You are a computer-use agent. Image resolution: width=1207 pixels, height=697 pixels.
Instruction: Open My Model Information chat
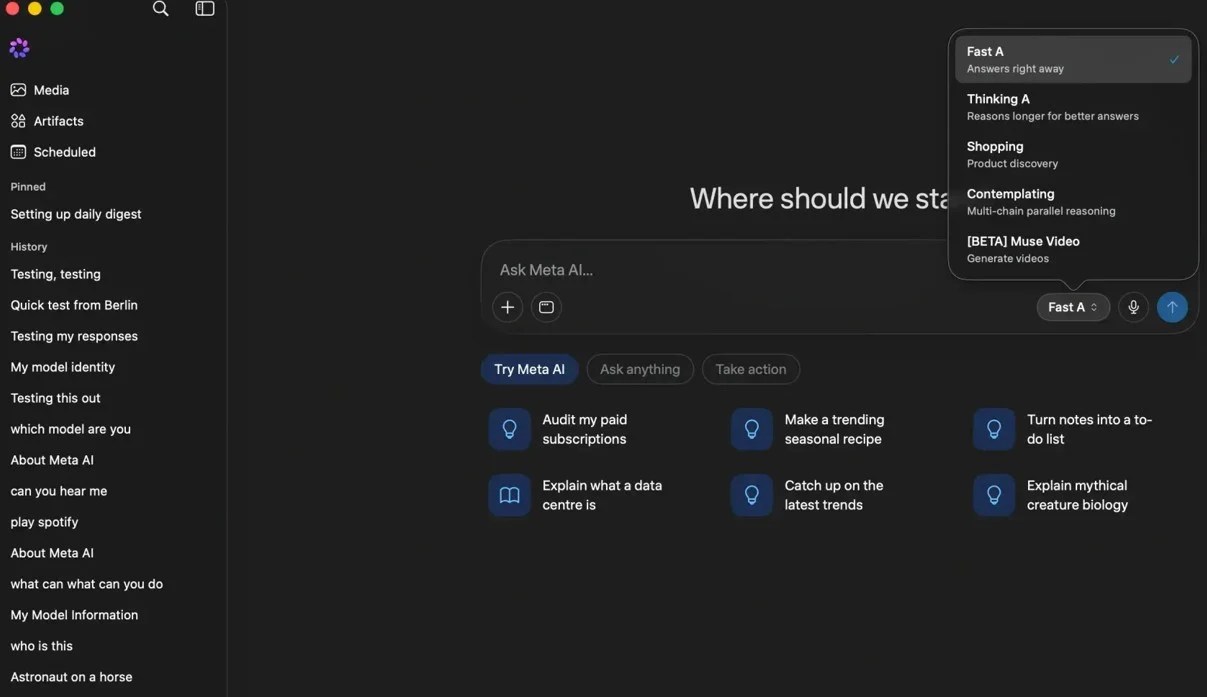[74, 615]
